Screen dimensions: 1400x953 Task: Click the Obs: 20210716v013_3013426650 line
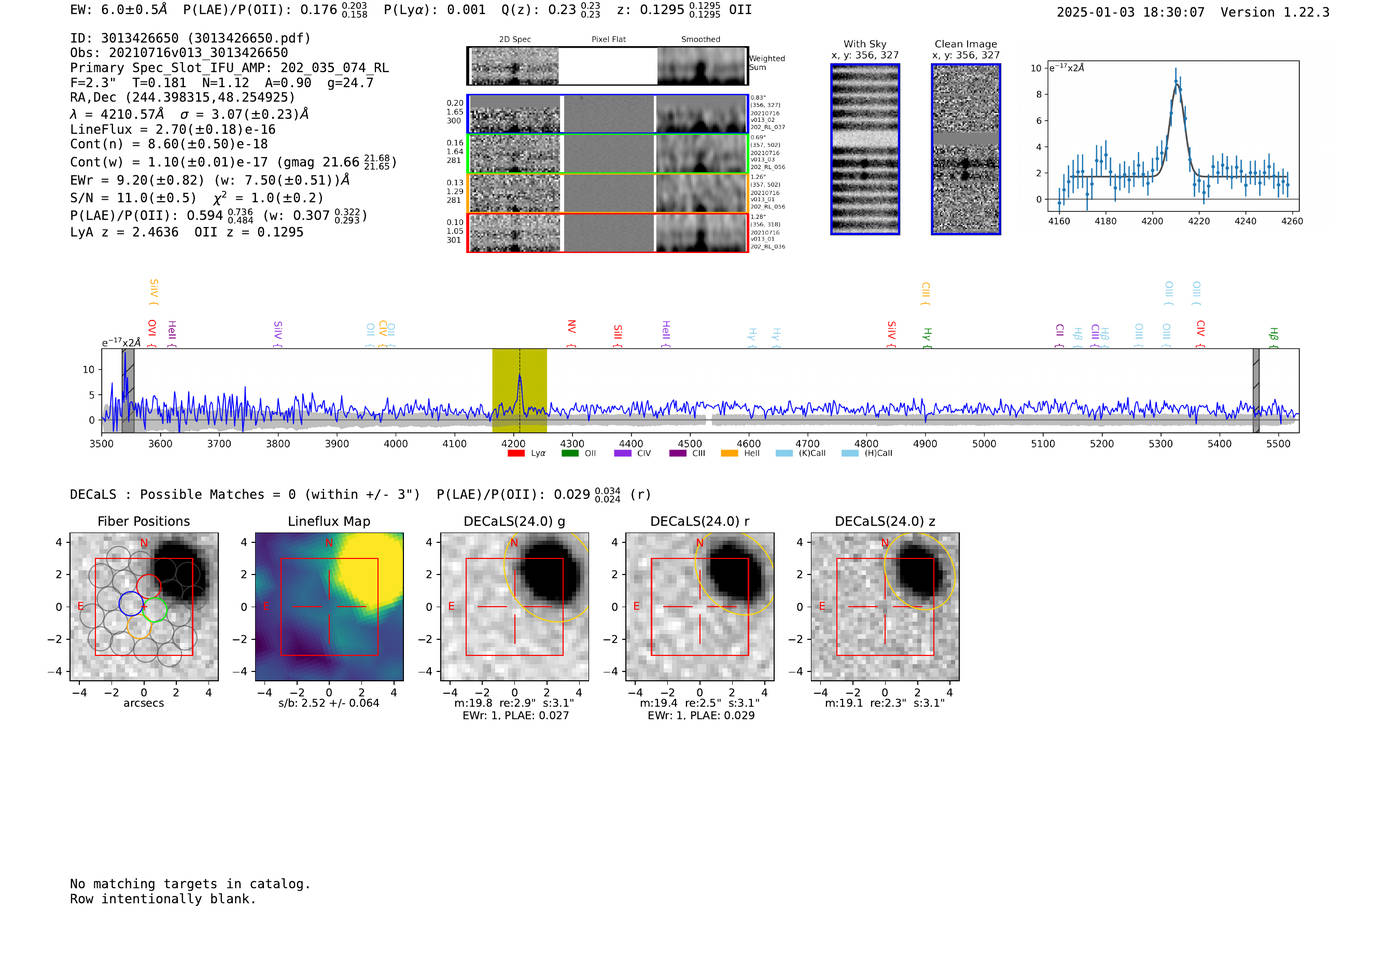179,53
